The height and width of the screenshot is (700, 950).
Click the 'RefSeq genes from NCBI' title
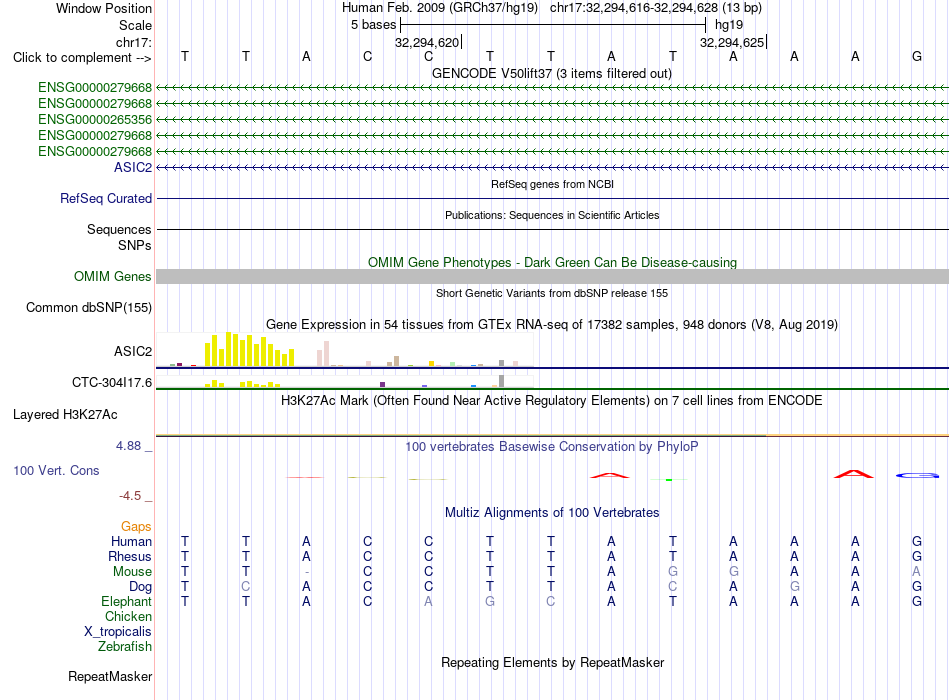pos(552,184)
